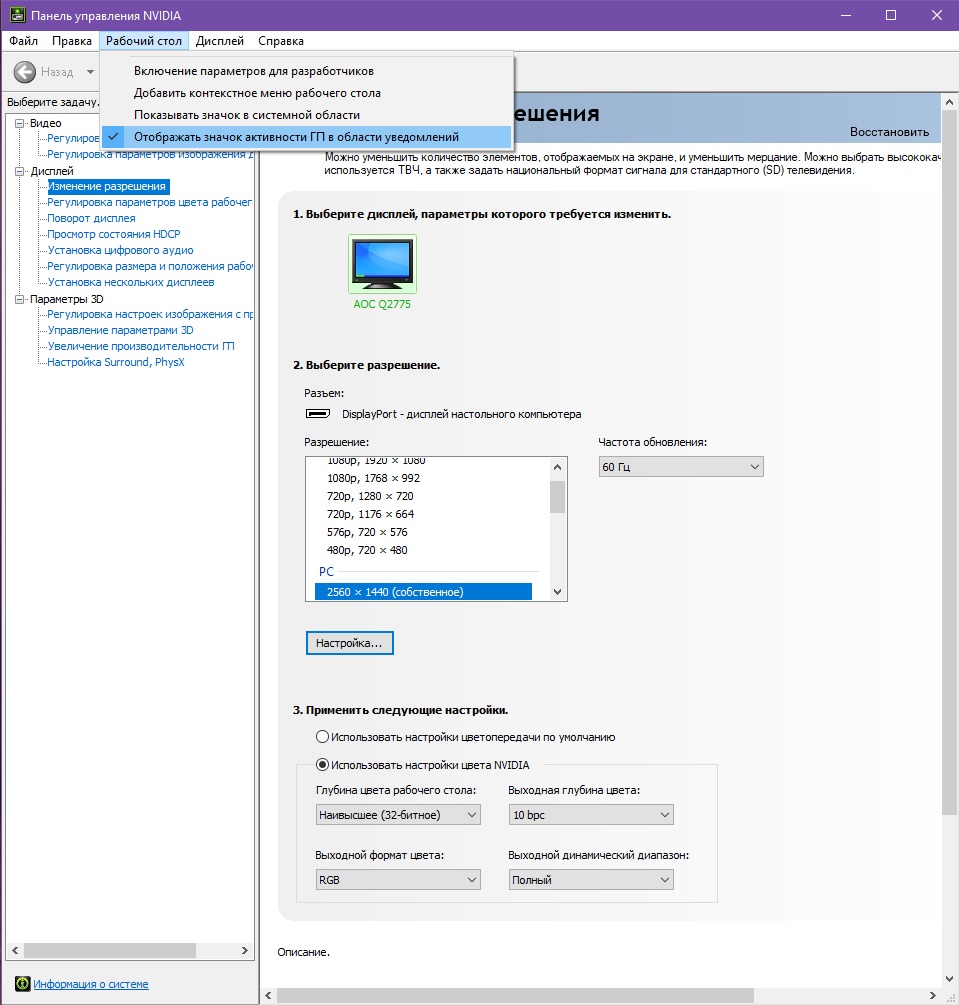Click main panel vertical scroll up arrow

tap(949, 102)
